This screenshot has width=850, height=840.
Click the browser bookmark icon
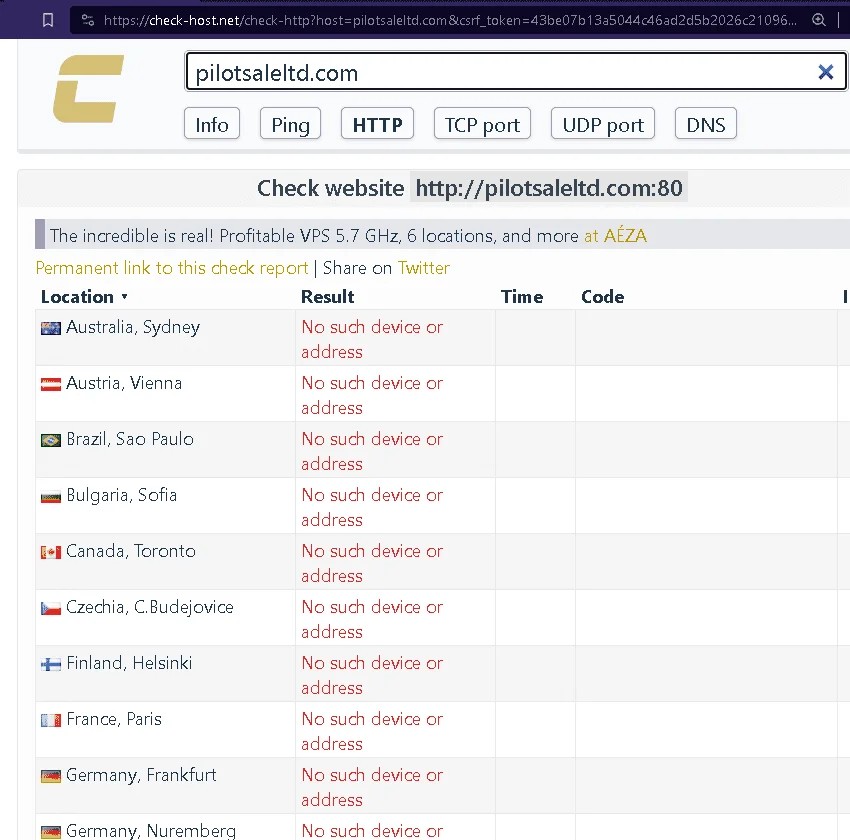click(48, 20)
